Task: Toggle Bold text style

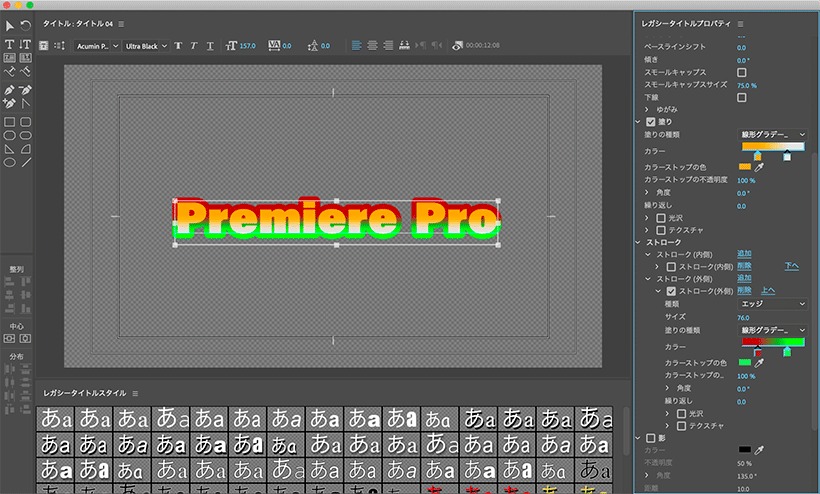Action: 178,45
